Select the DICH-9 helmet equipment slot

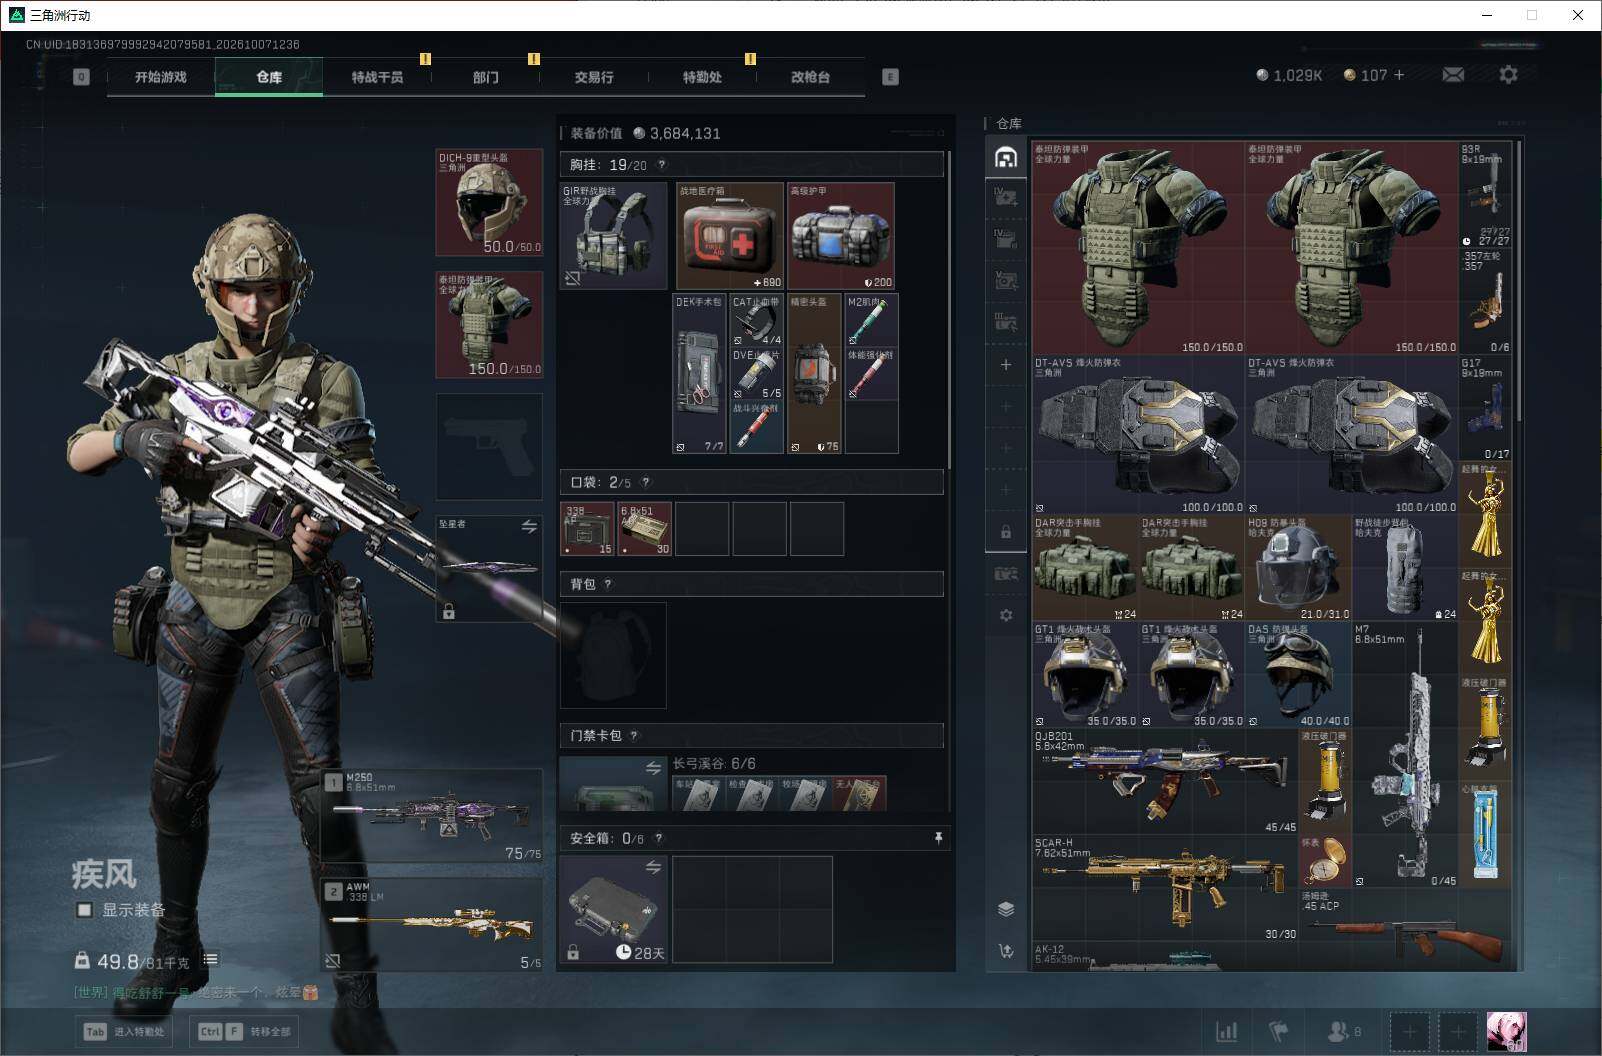[x=489, y=202]
